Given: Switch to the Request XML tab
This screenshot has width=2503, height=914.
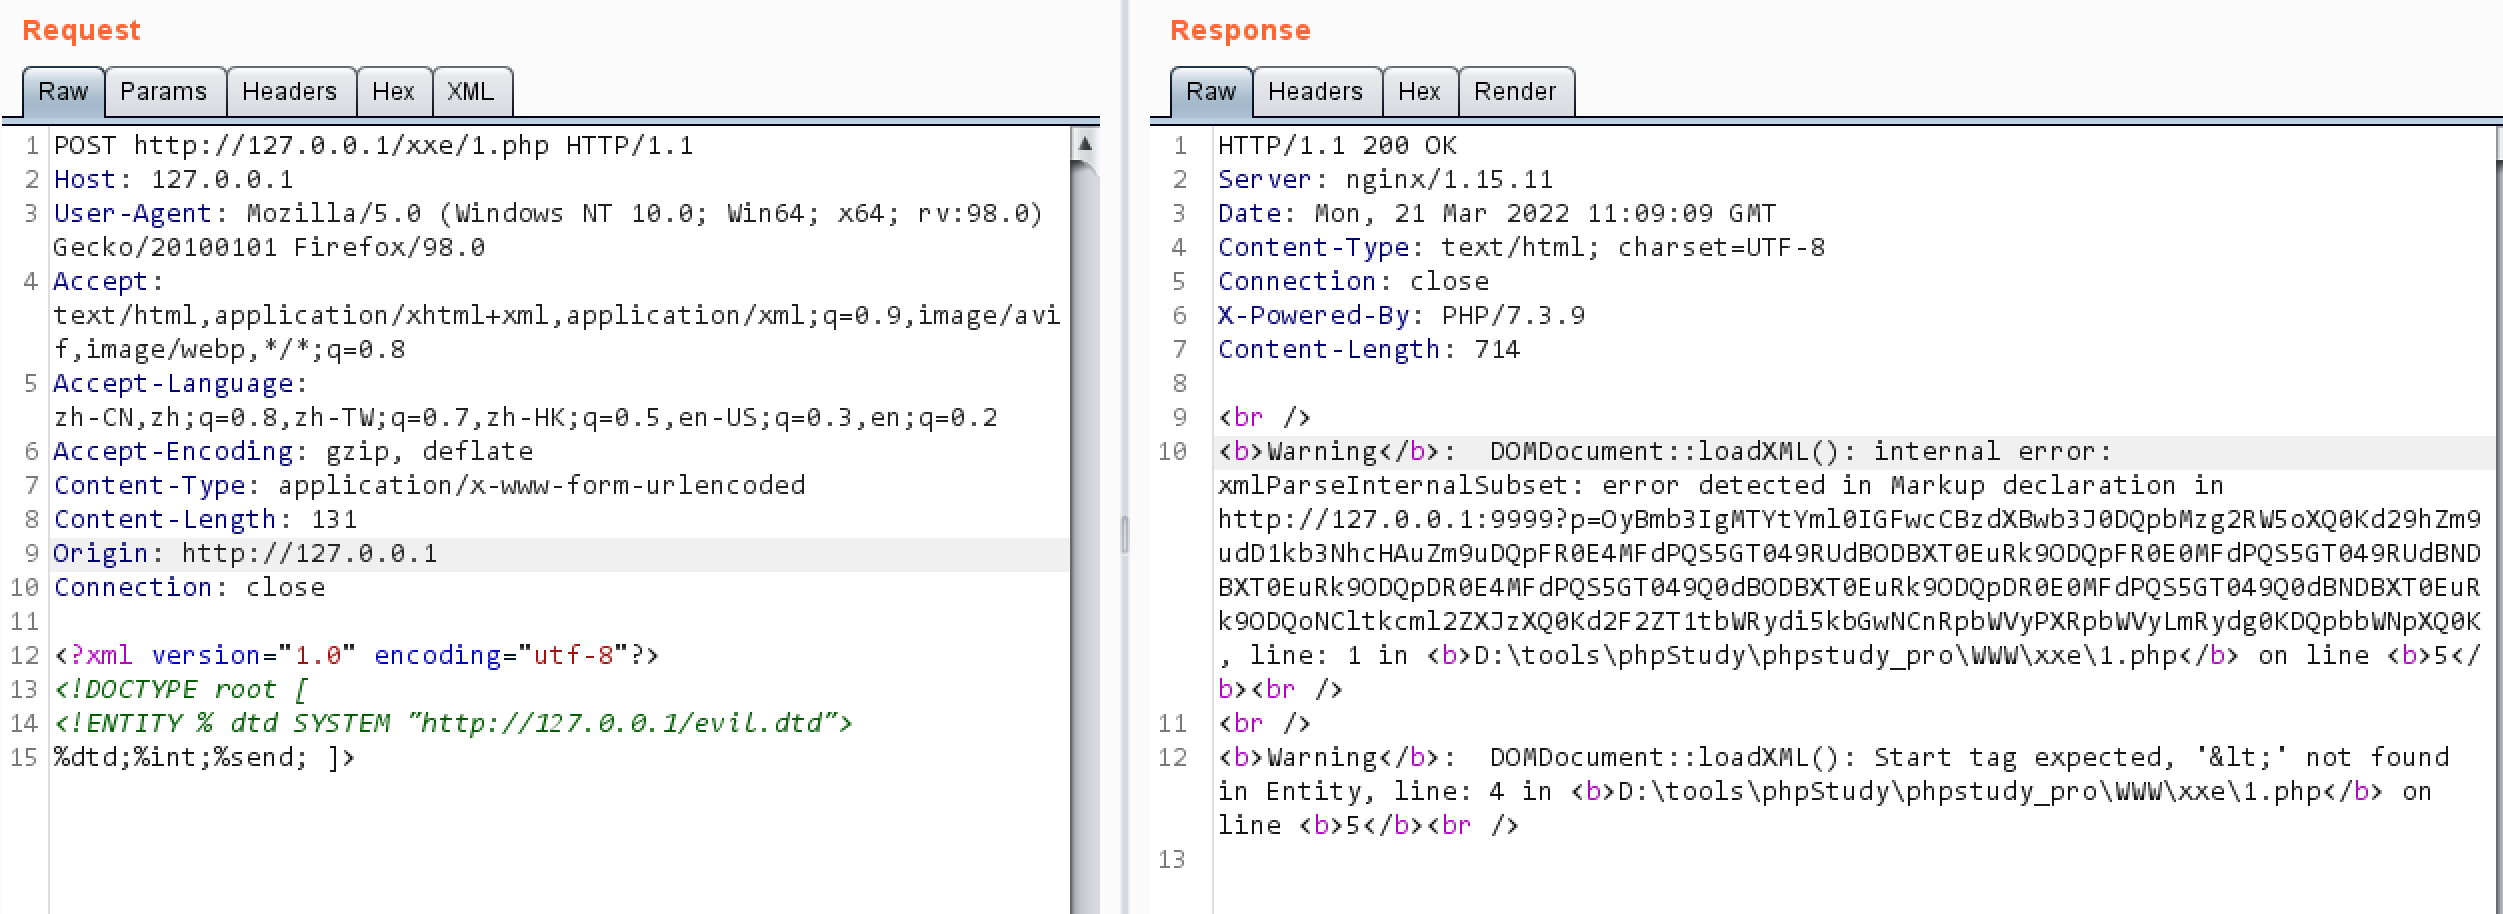Looking at the screenshot, I should click(x=471, y=92).
